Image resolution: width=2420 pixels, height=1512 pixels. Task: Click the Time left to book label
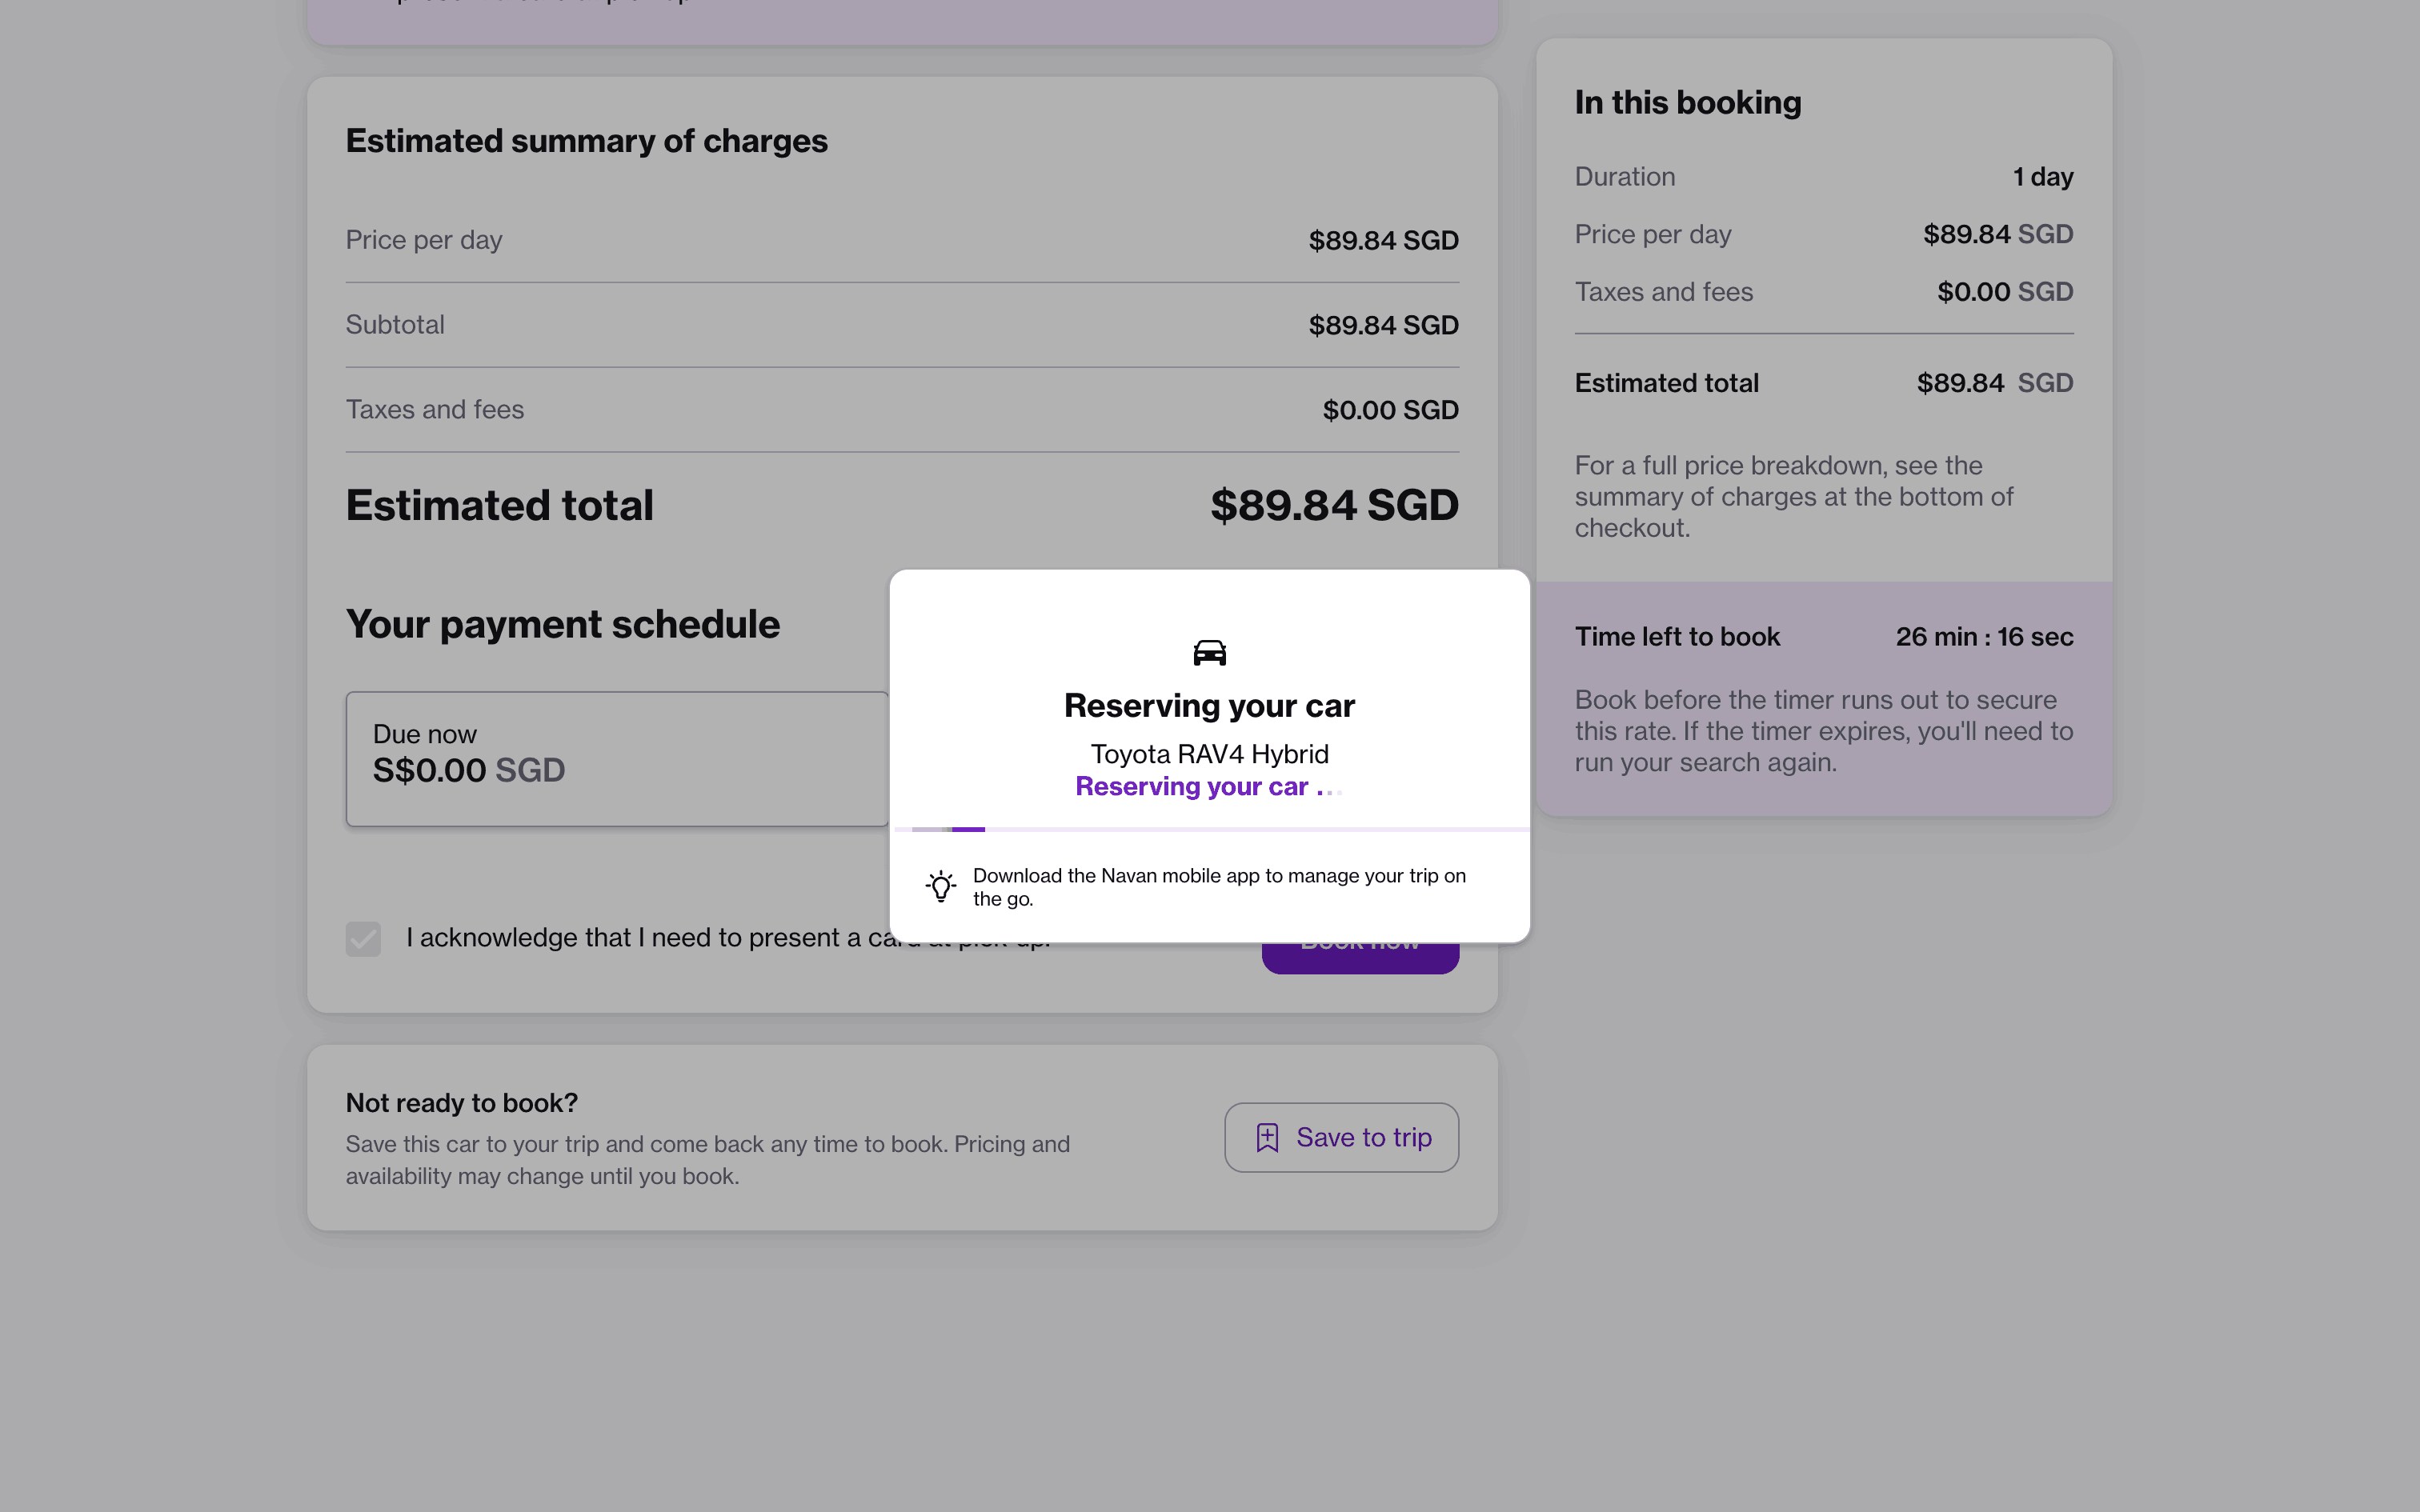pos(1677,637)
